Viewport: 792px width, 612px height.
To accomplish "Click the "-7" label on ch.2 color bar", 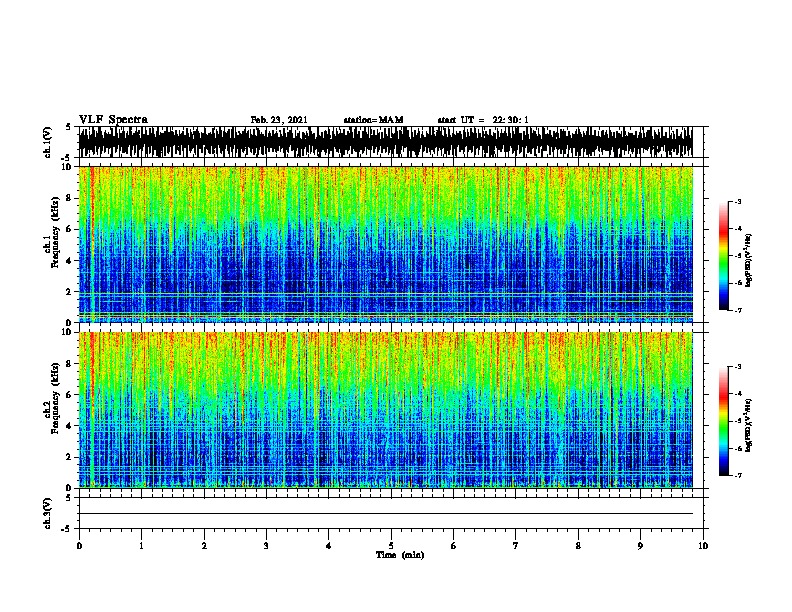I will click(737, 475).
